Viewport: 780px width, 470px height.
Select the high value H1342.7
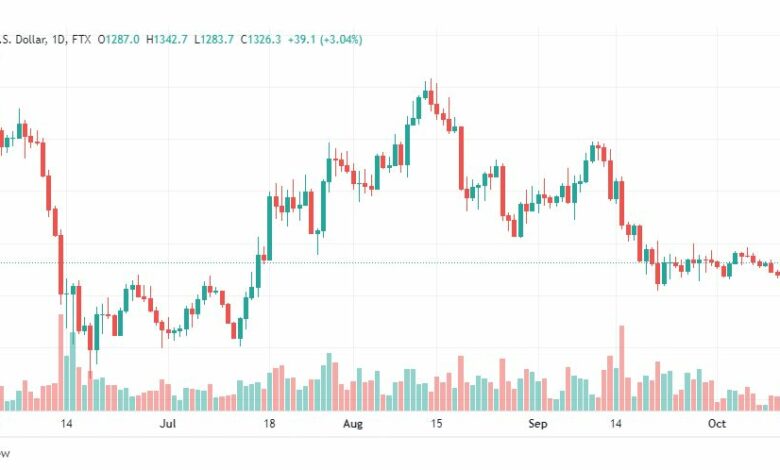(x=167, y=39)
